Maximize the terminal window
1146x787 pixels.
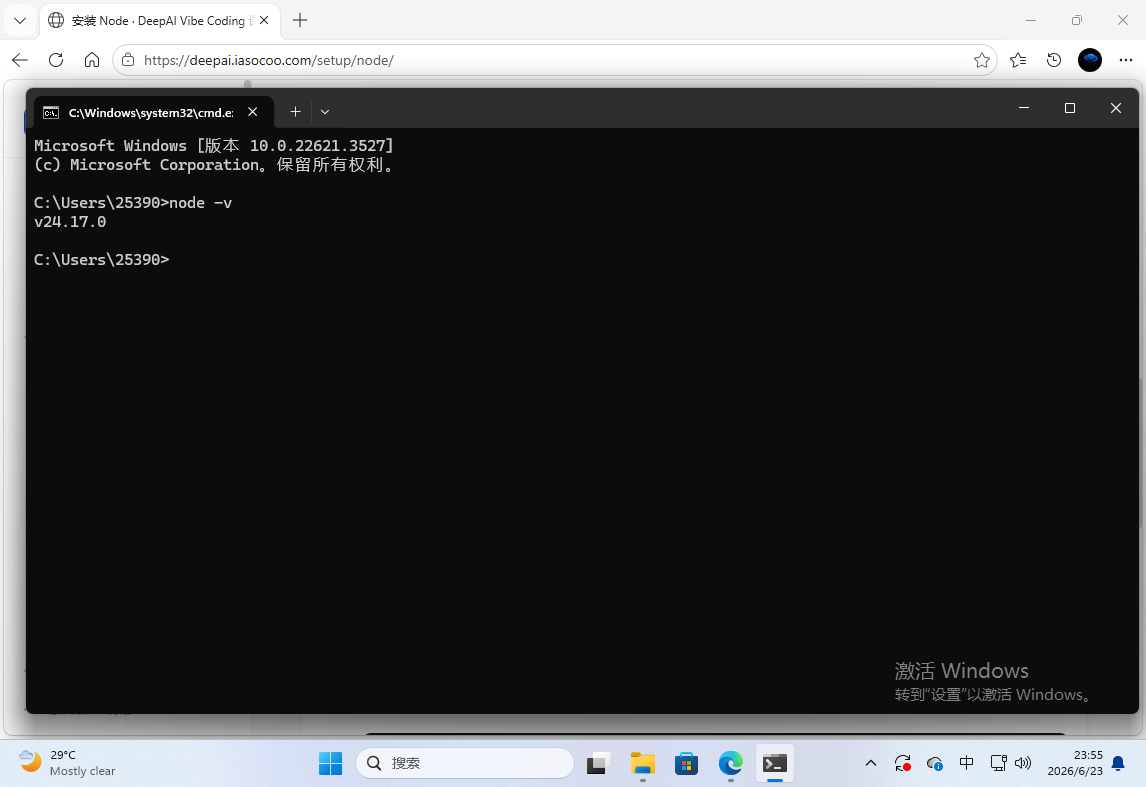pos(1070,108)
